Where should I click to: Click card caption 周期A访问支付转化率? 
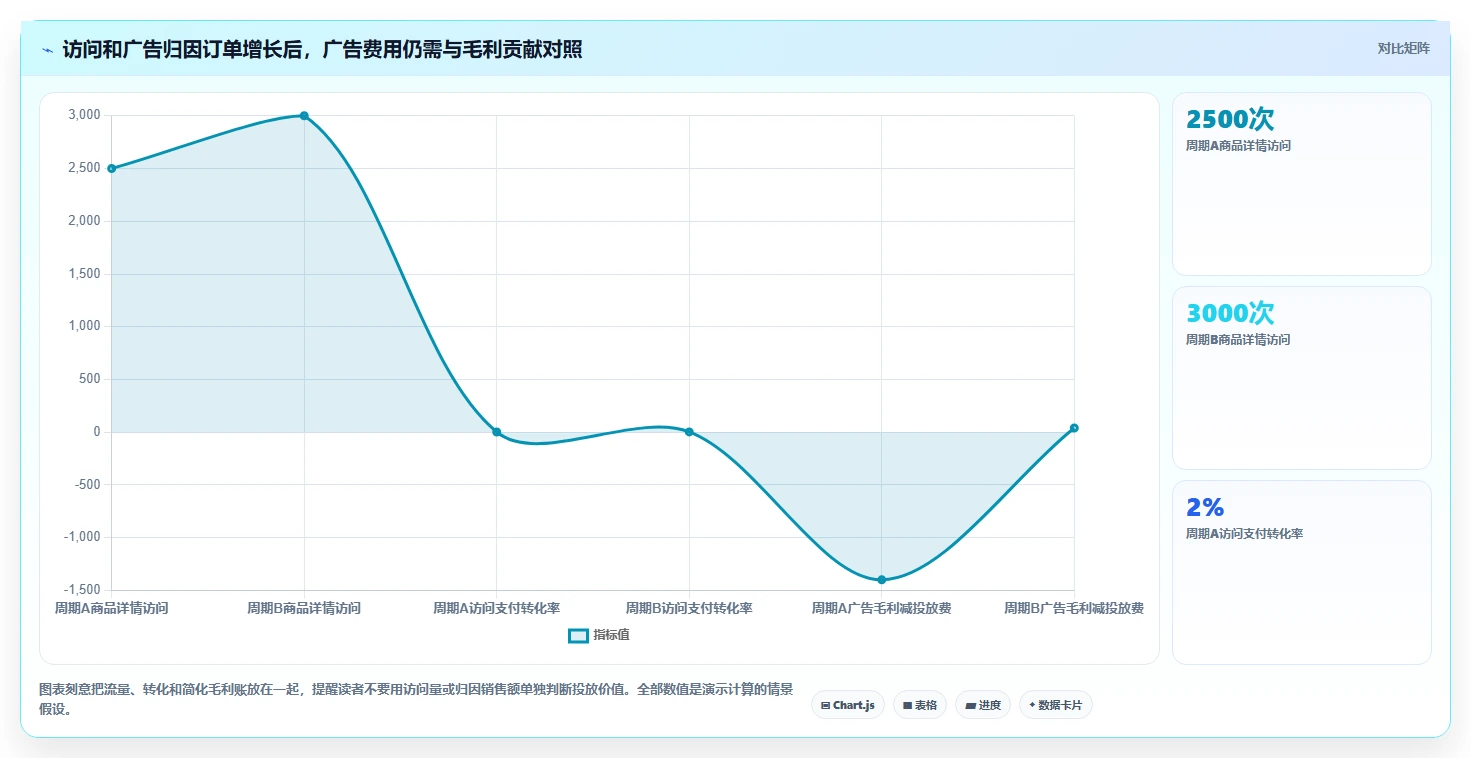pyautogui.click(x=1244, y=534)
